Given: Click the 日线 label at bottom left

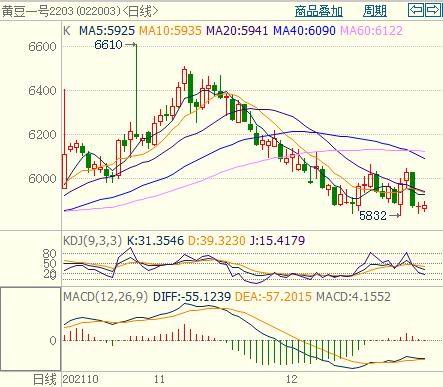Looking at the screenshot, I should pyautogui.click(x=45, y=380).
